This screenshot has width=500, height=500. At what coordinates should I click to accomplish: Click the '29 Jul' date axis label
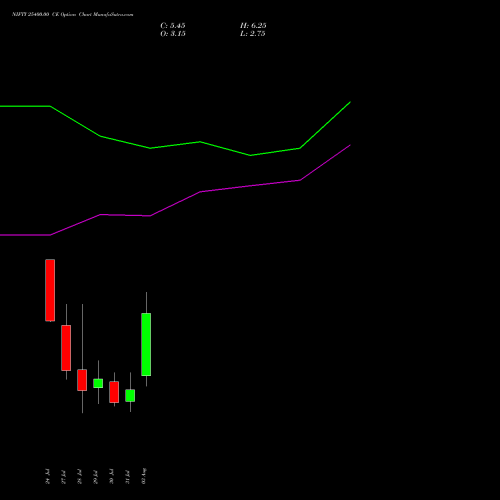point(96,477)
